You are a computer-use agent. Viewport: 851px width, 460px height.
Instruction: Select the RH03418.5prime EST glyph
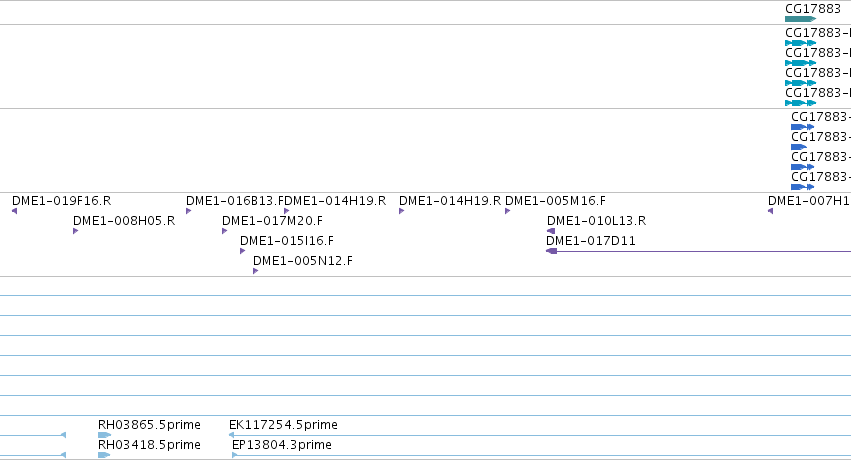click(x=104, y=455)
